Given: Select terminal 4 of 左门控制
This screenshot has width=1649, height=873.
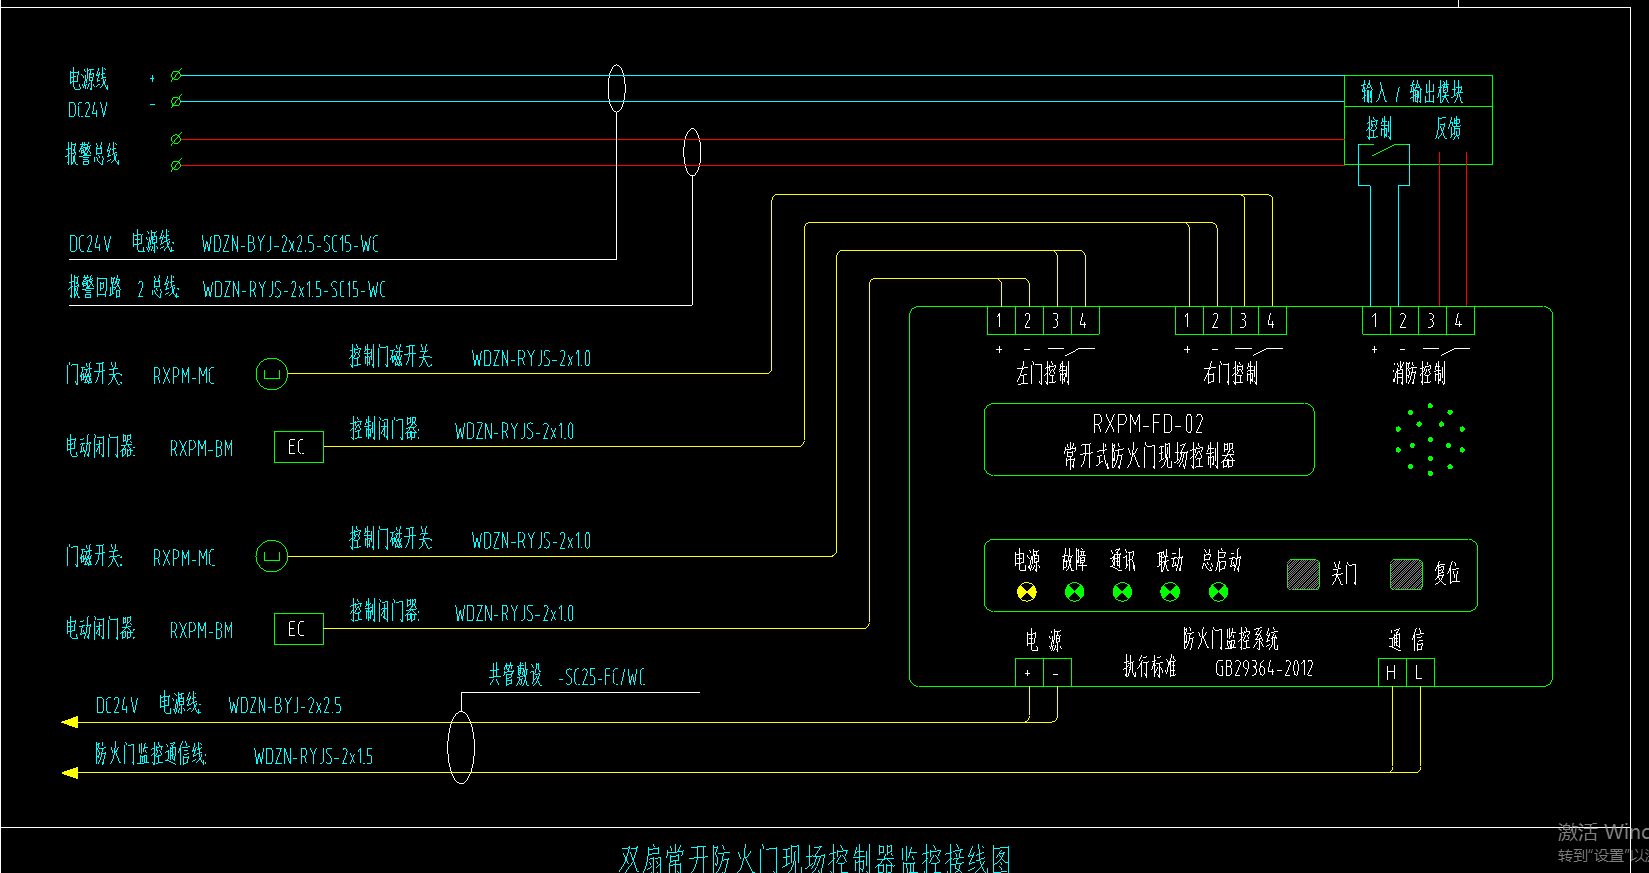Looking at the screenshot, I should [x=1084, y=320].
